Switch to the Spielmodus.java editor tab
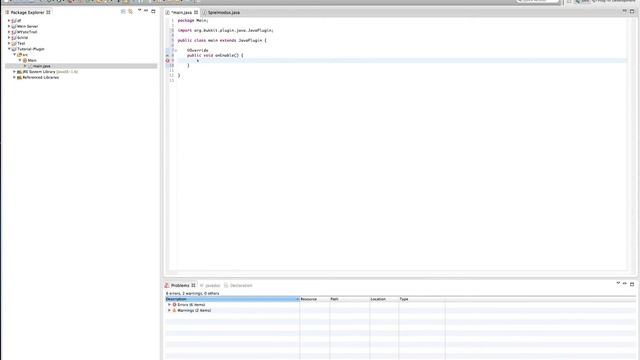 pos(224,13)
